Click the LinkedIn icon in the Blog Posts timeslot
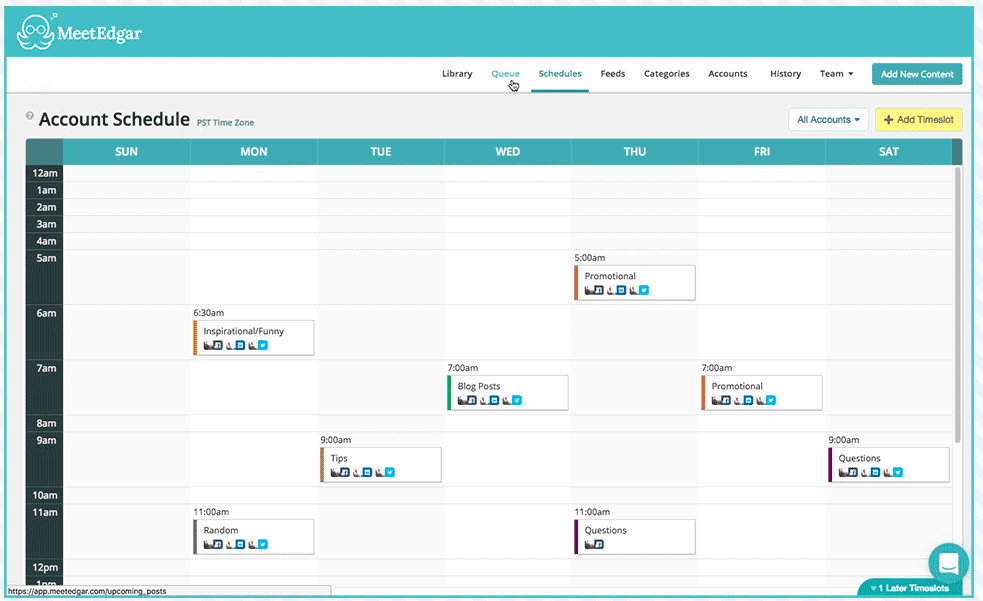This screenshot has width=983, height=601. point(489,400)
